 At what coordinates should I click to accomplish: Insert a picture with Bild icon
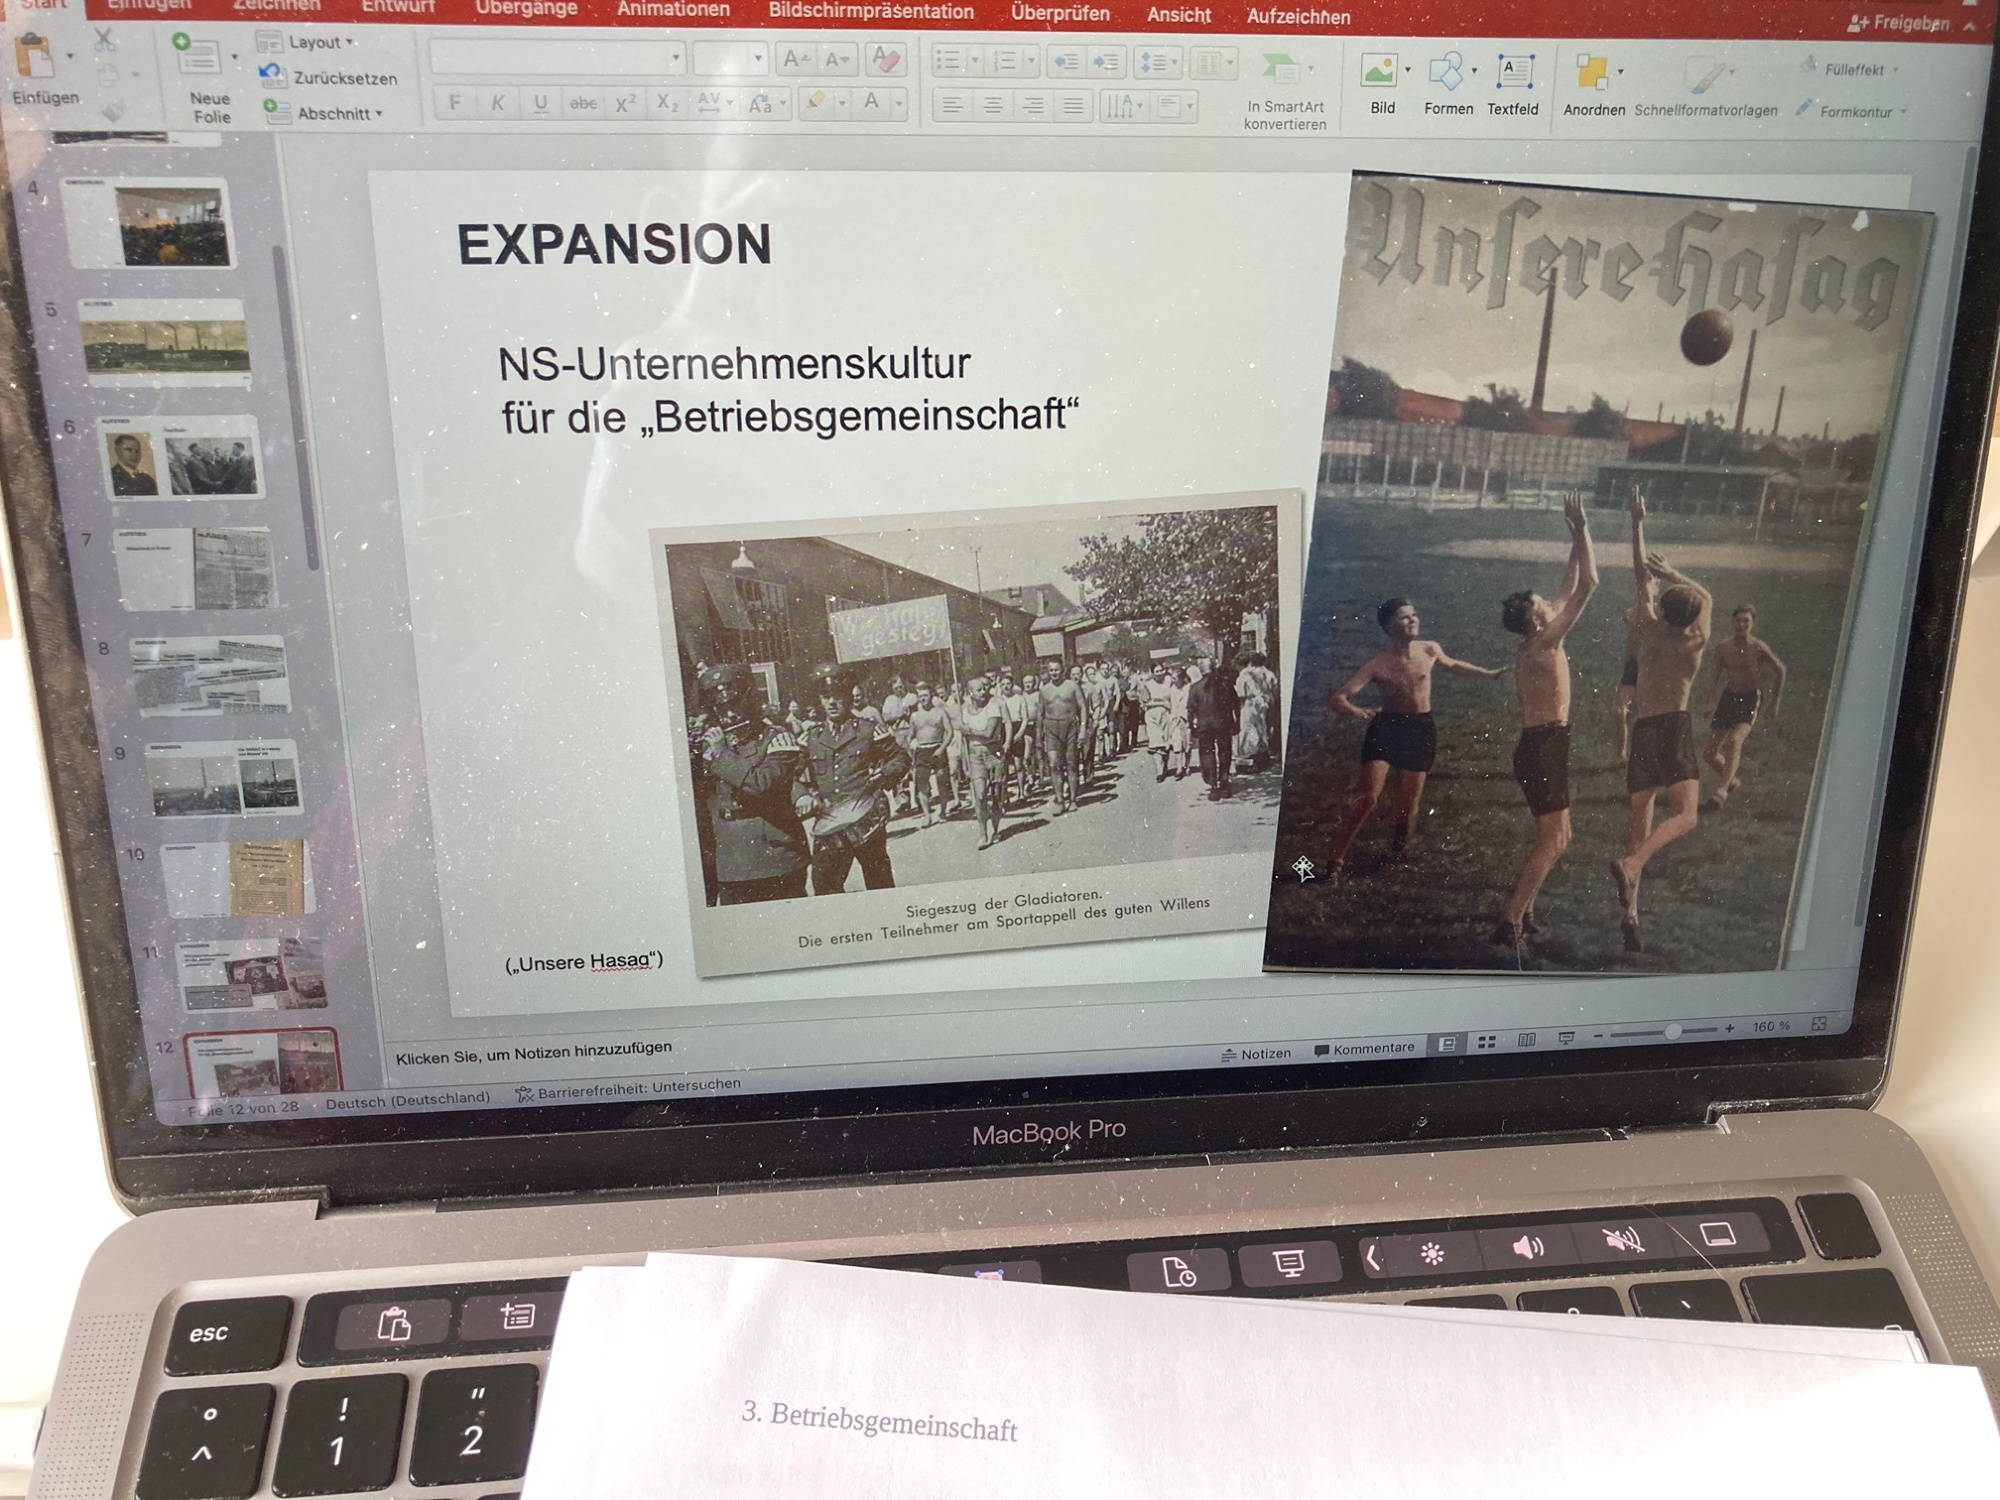(1380, 72)
